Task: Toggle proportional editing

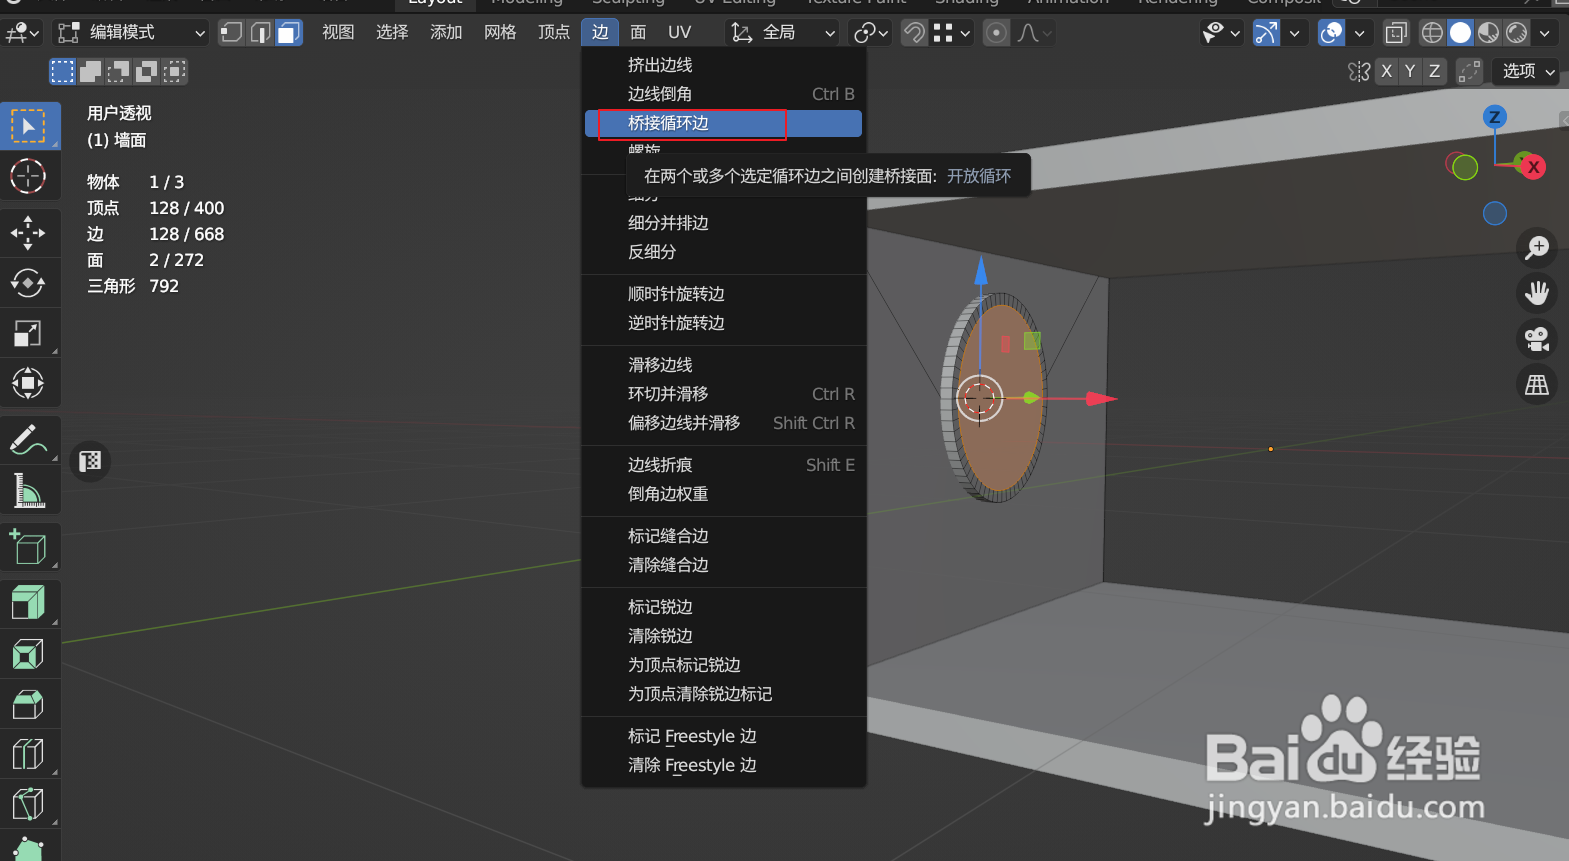Action: (x=996, y=33)
